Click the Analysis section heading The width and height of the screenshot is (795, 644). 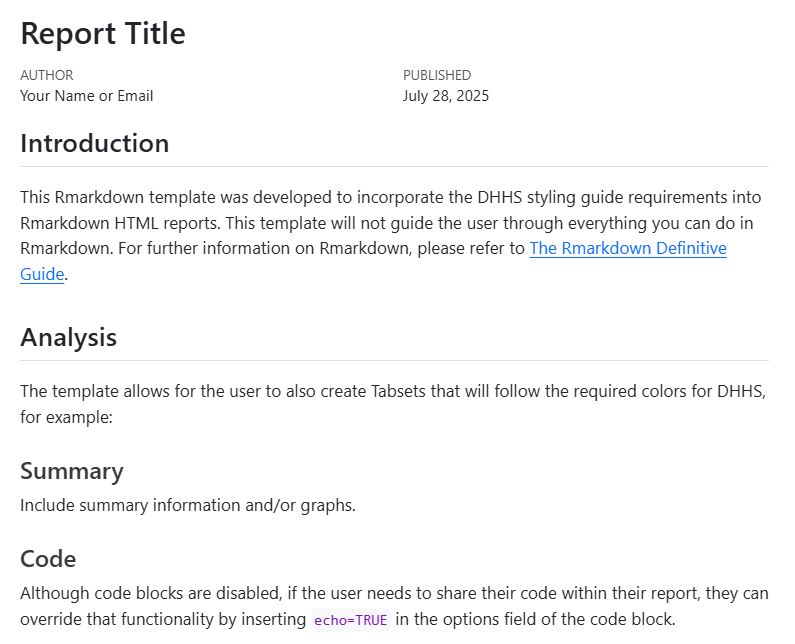pyautogui.click(x=68, y=337)
